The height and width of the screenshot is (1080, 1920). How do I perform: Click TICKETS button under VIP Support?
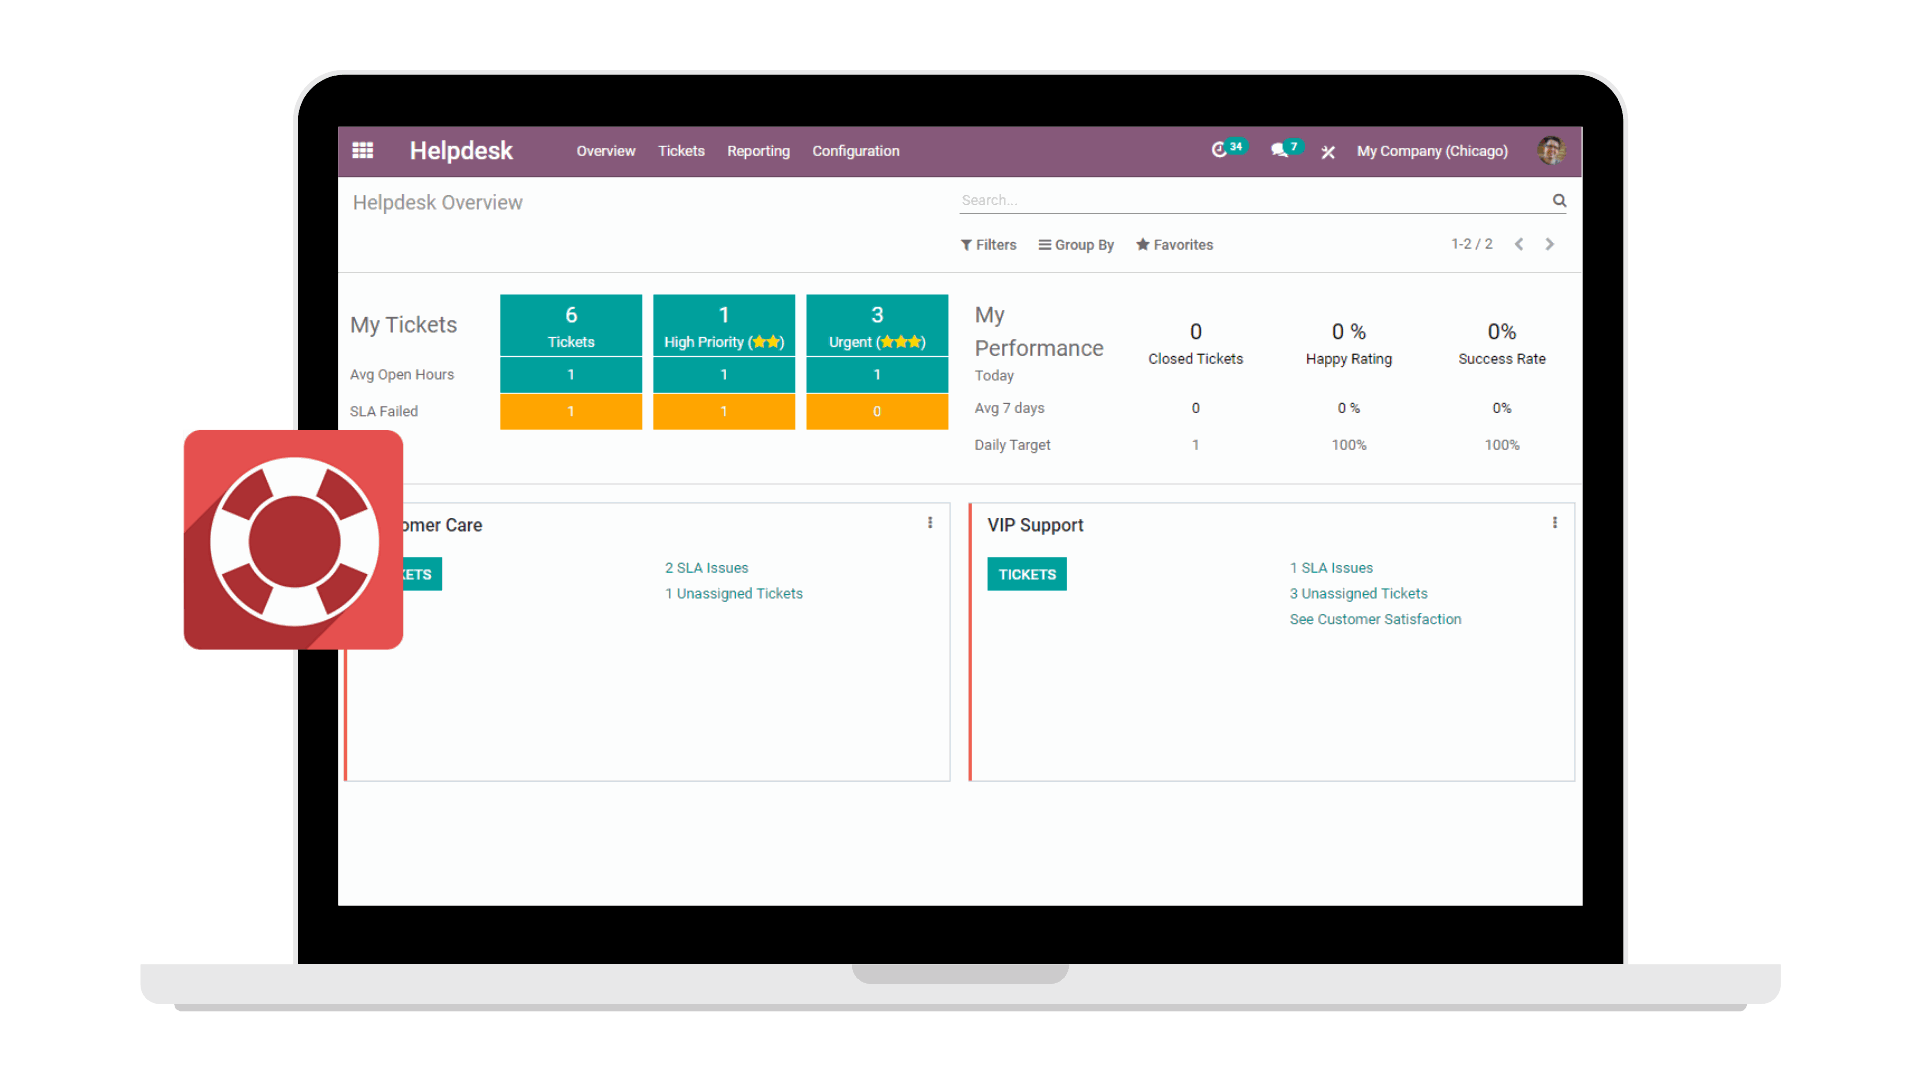coord(1027,574)
